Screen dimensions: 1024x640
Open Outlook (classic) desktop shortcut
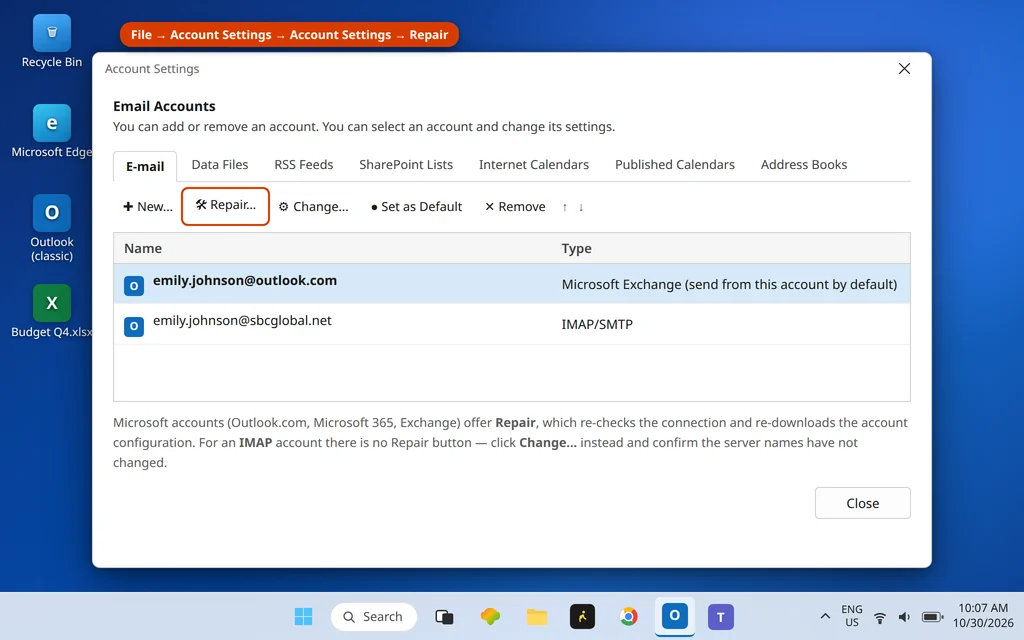[52, 228]
